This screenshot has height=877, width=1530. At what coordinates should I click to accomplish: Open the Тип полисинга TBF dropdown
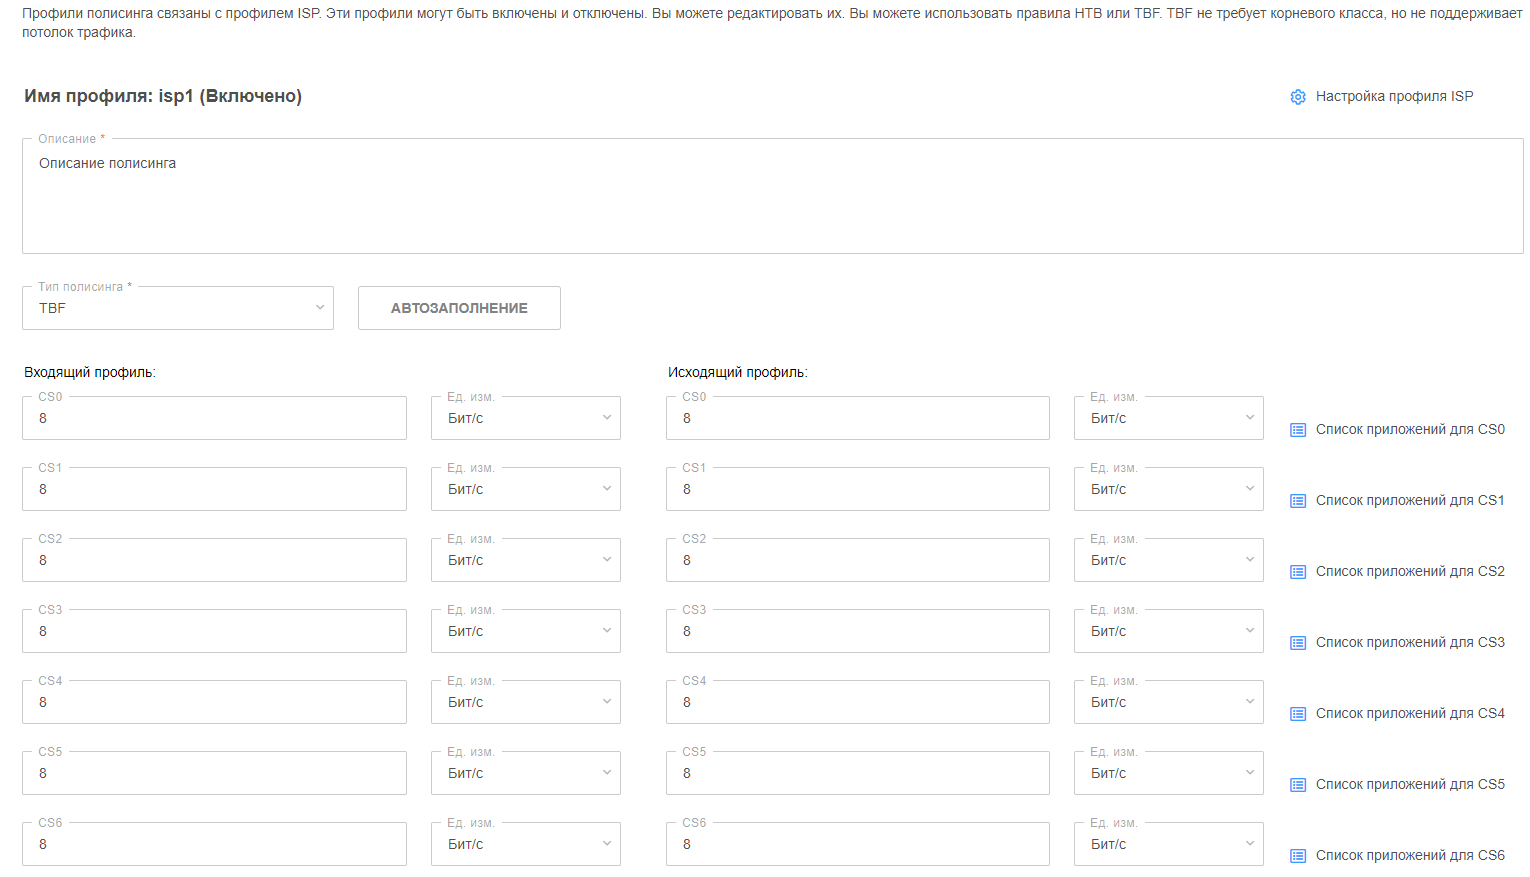178,308
